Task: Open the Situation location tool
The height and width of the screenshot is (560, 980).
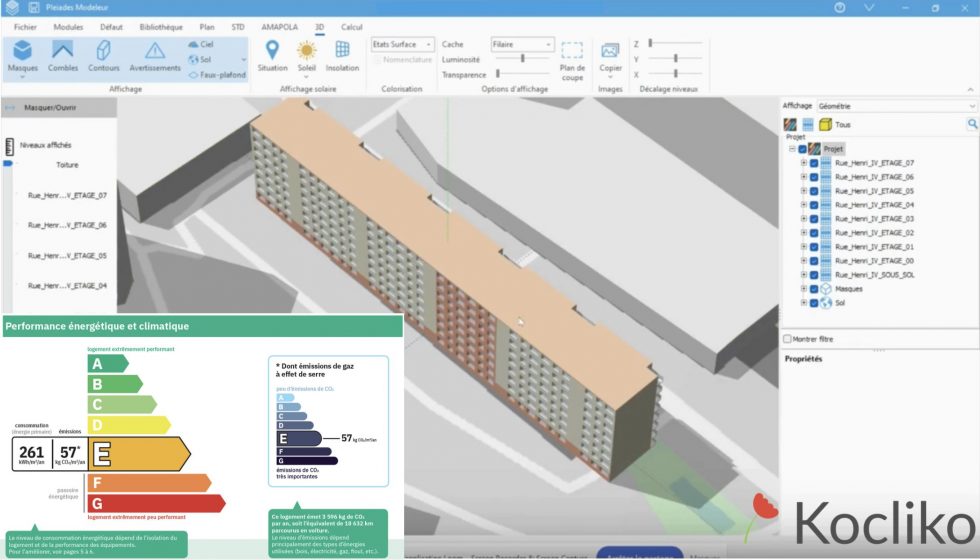Action: [x=272, y=55]
